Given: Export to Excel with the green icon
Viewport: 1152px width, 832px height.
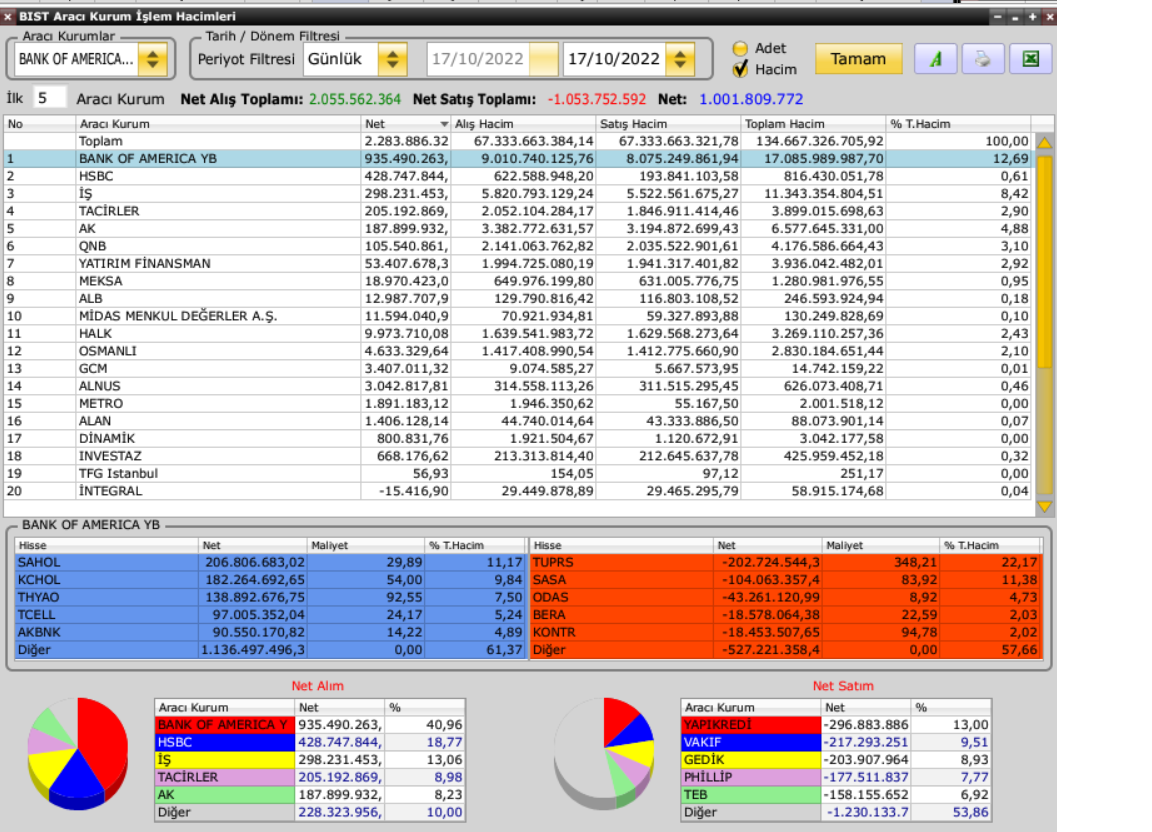Looking at the screenshot, I should point(1031,59).
